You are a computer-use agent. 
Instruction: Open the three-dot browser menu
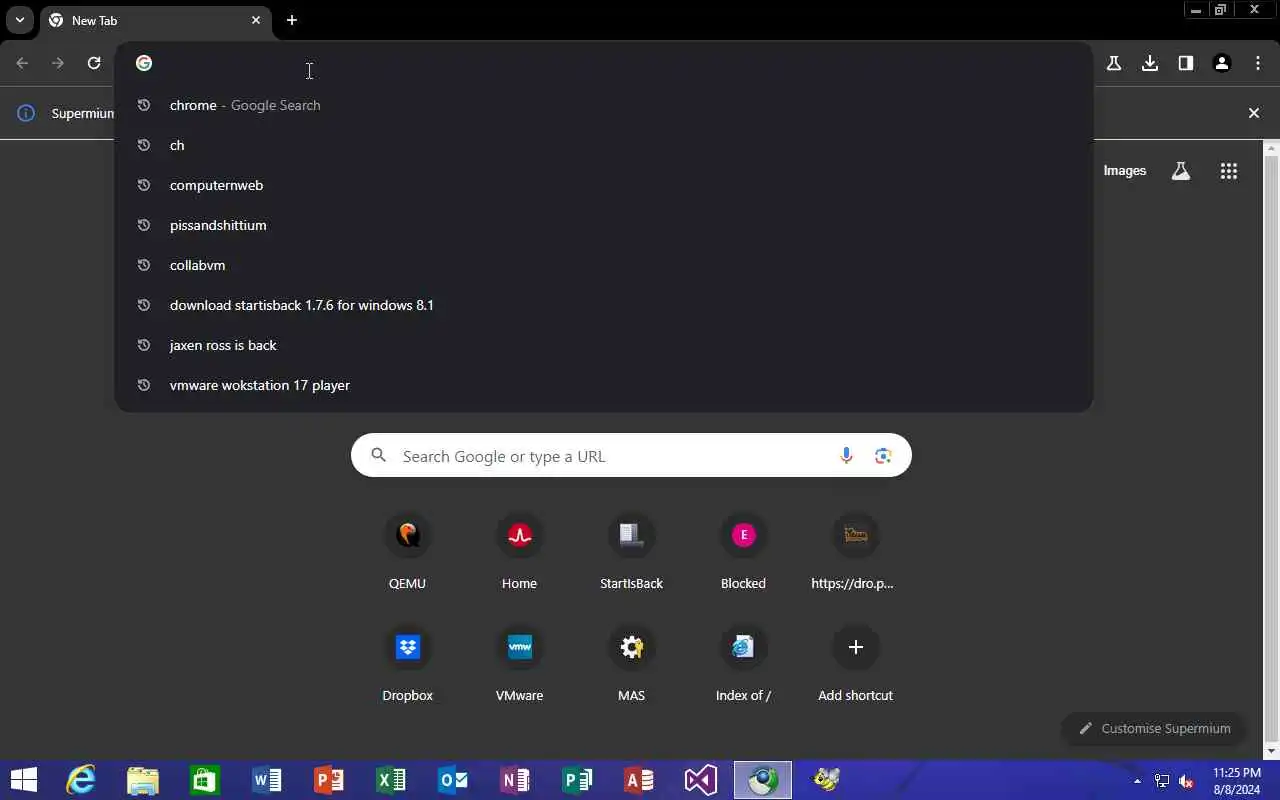[x=1258, y=63]
